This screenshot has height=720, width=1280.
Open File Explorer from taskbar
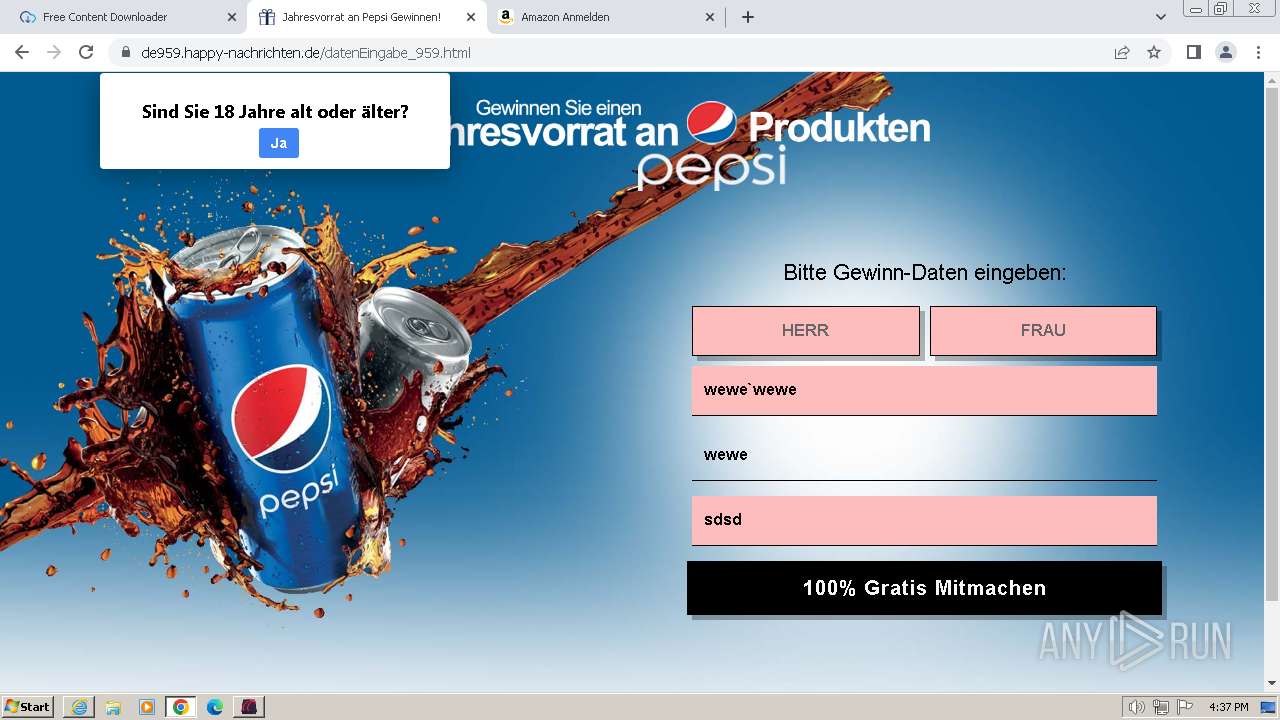[x=113, y=707]
